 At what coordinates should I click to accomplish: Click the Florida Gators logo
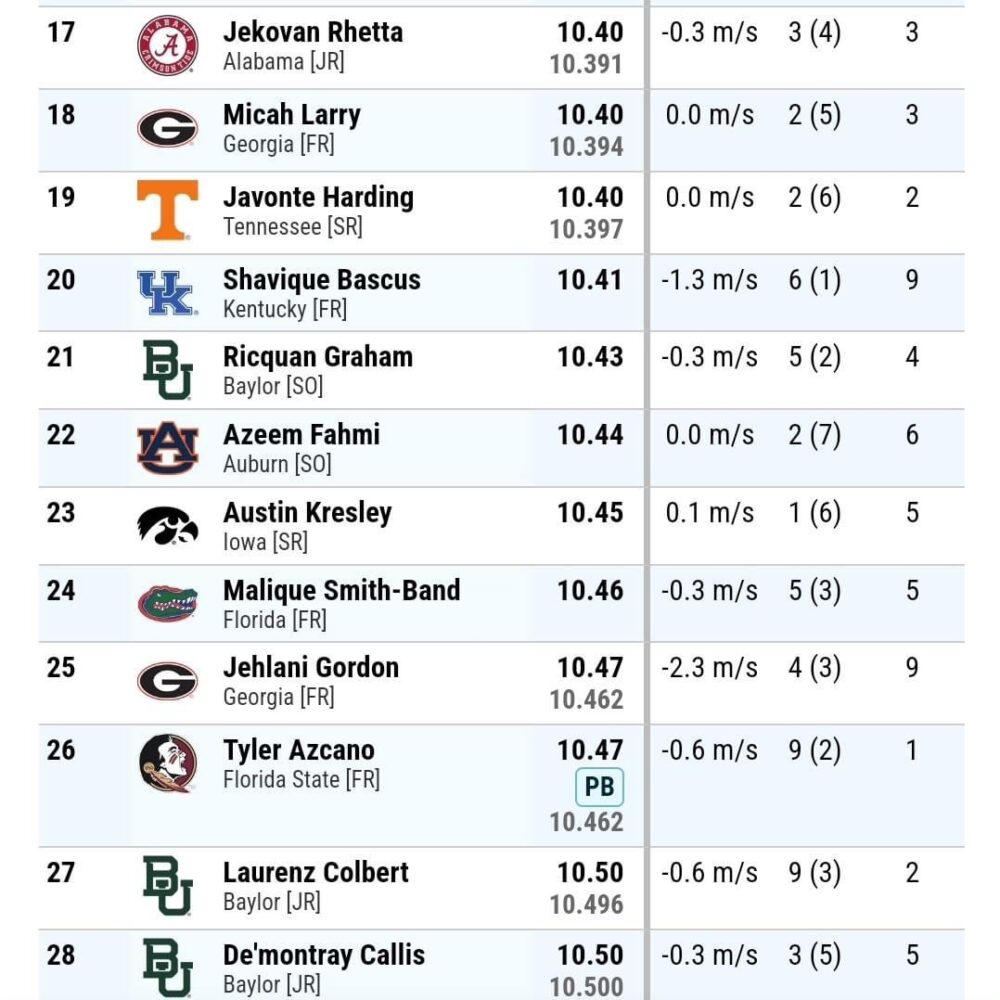[168, 603]
